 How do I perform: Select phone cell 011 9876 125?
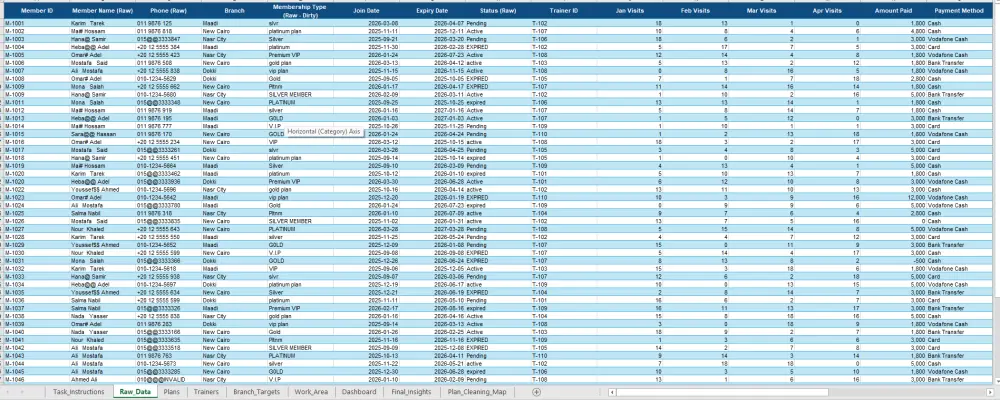[168, 23]
